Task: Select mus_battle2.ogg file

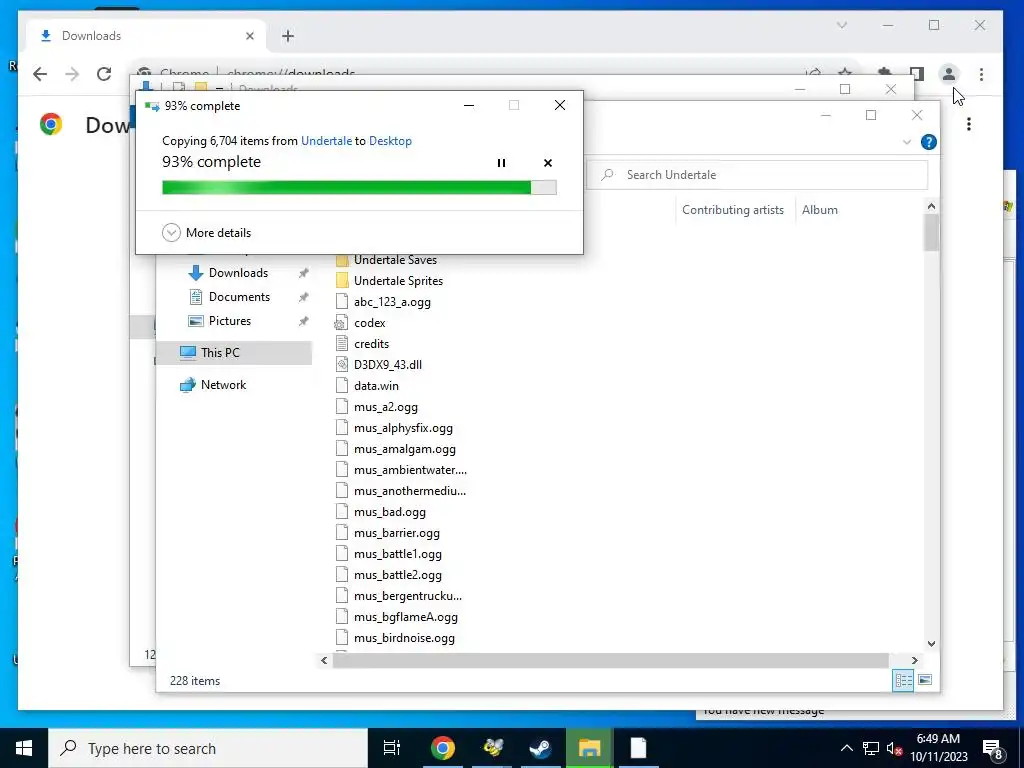Action: click(x=397, y=575)
